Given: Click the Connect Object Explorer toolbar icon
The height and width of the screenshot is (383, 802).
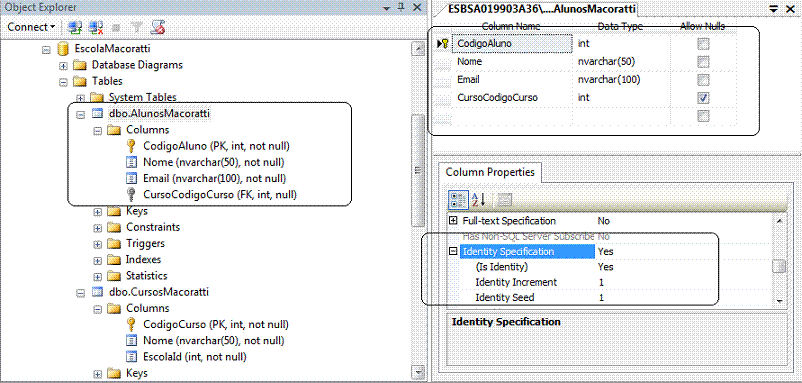Looking at the screenshot, I should [76, 27].
